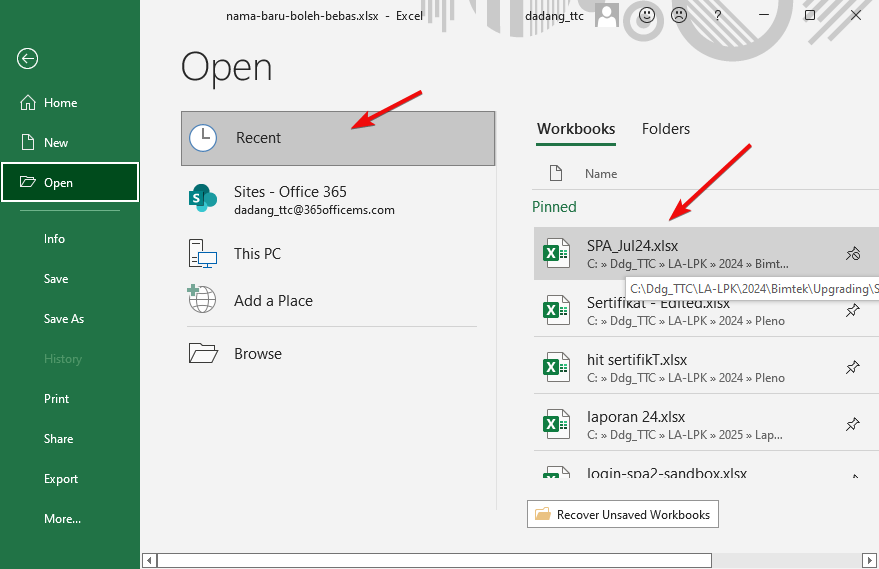Screen dimensions: 879x569
Task: Click the scrollbar left arrow
Action: click(149, 561)
